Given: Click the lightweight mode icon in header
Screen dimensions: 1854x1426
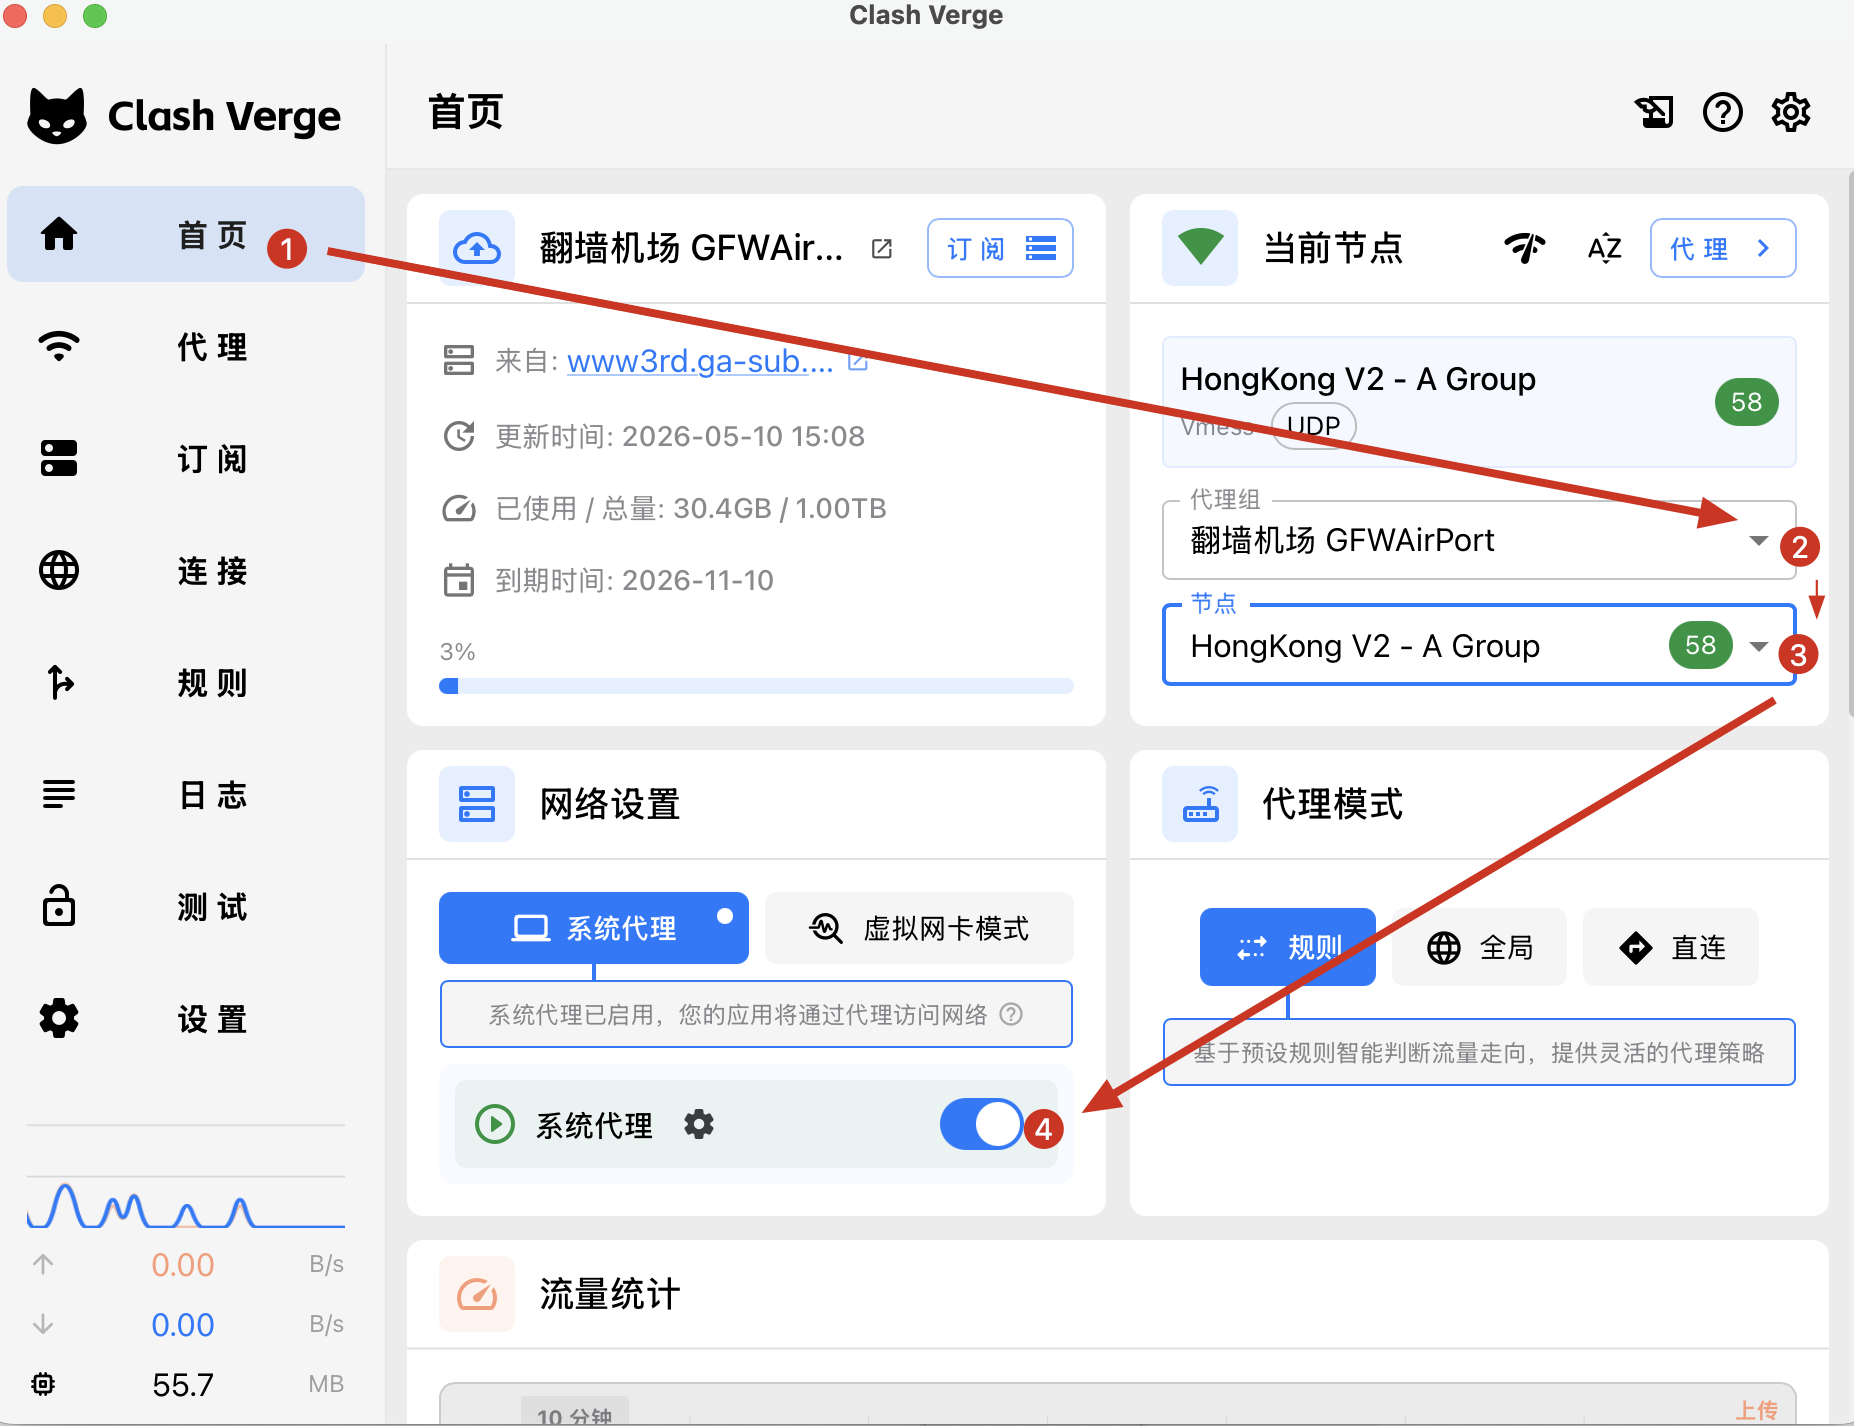Looking at the screenshot, I should click(1654, 112).
